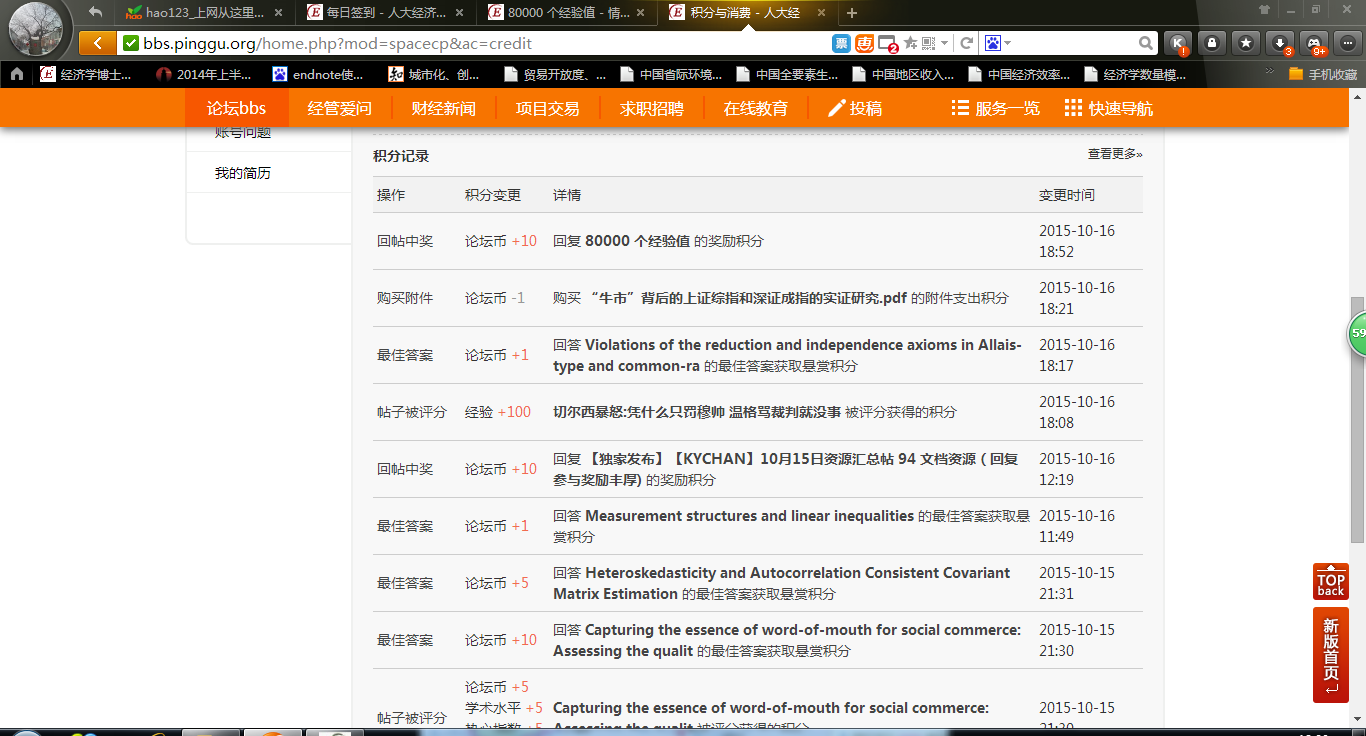Click the green security shield in the address bar

coord(130,43)
